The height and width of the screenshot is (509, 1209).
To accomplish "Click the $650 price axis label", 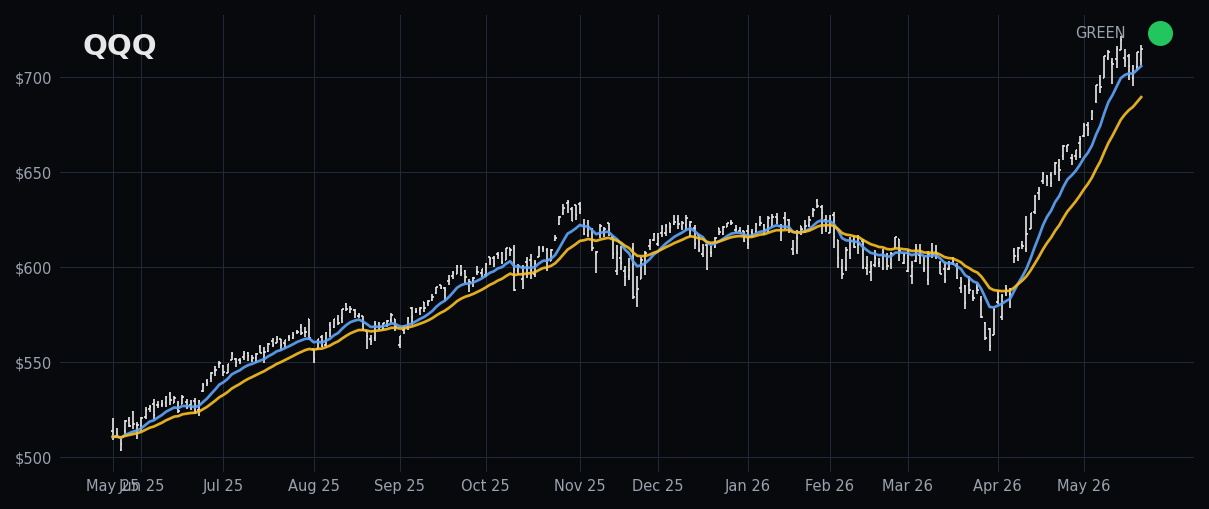I will coord(35,173).
